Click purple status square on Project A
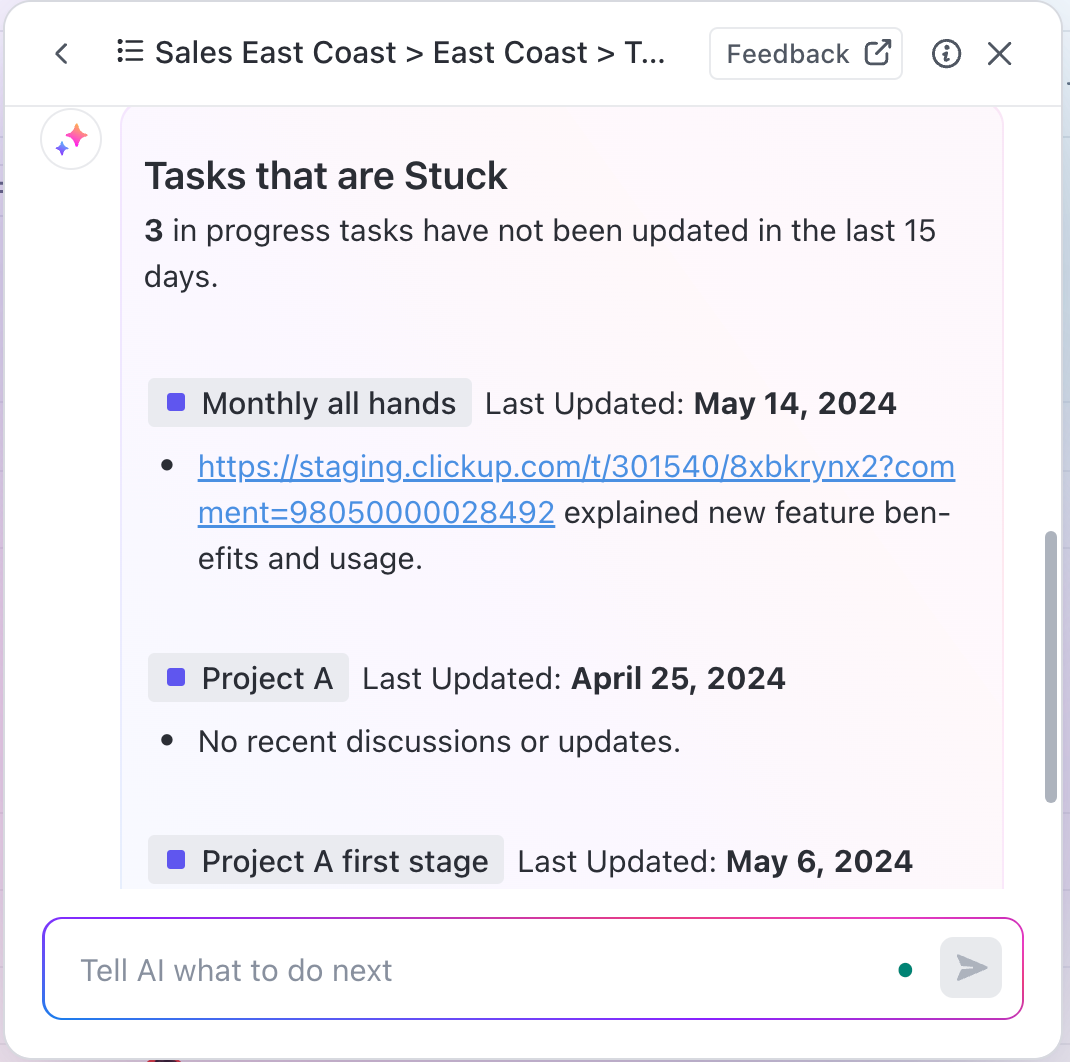 pyautogui.click(x=176, y=677)
